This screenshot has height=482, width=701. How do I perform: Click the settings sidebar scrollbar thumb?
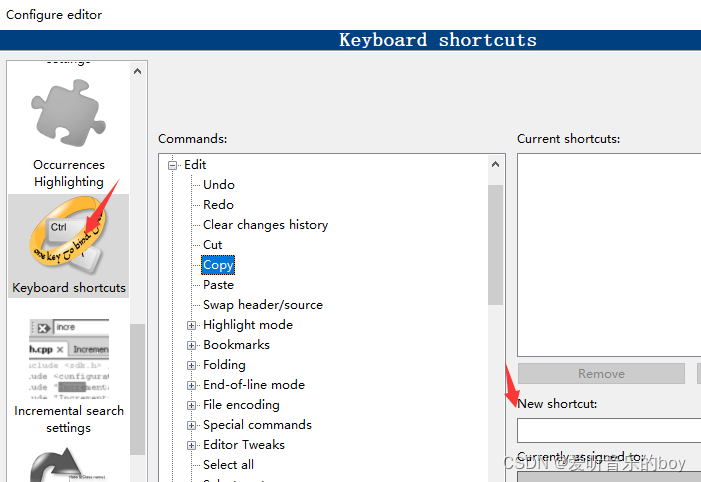point(138,389)
